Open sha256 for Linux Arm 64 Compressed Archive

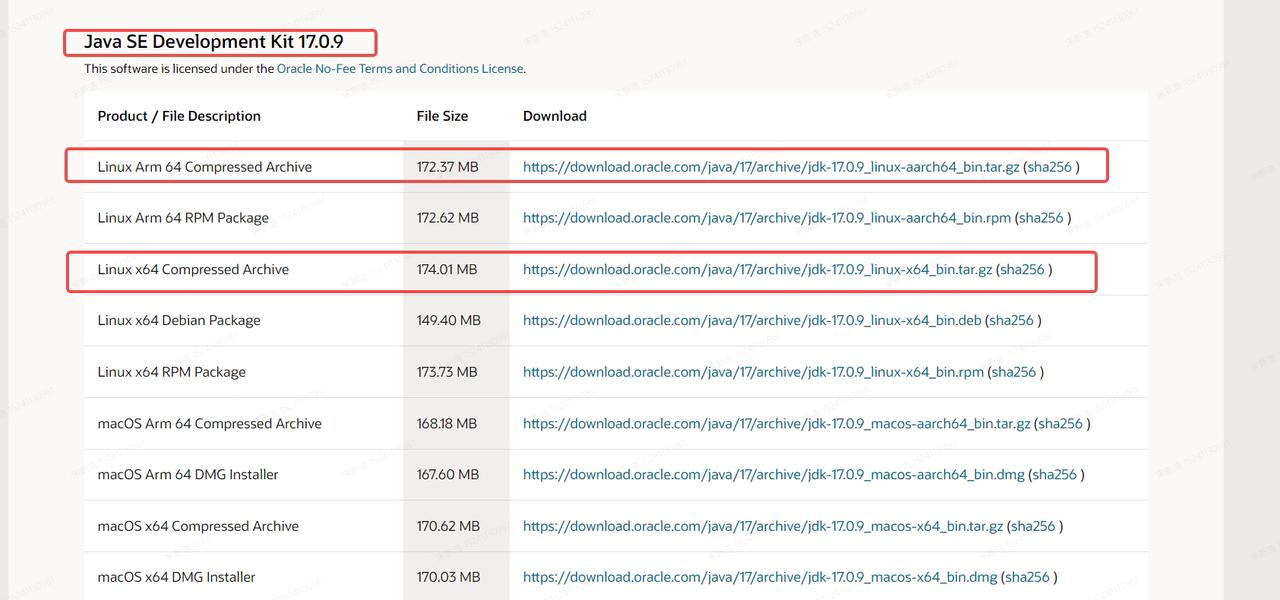[1049, 167]
